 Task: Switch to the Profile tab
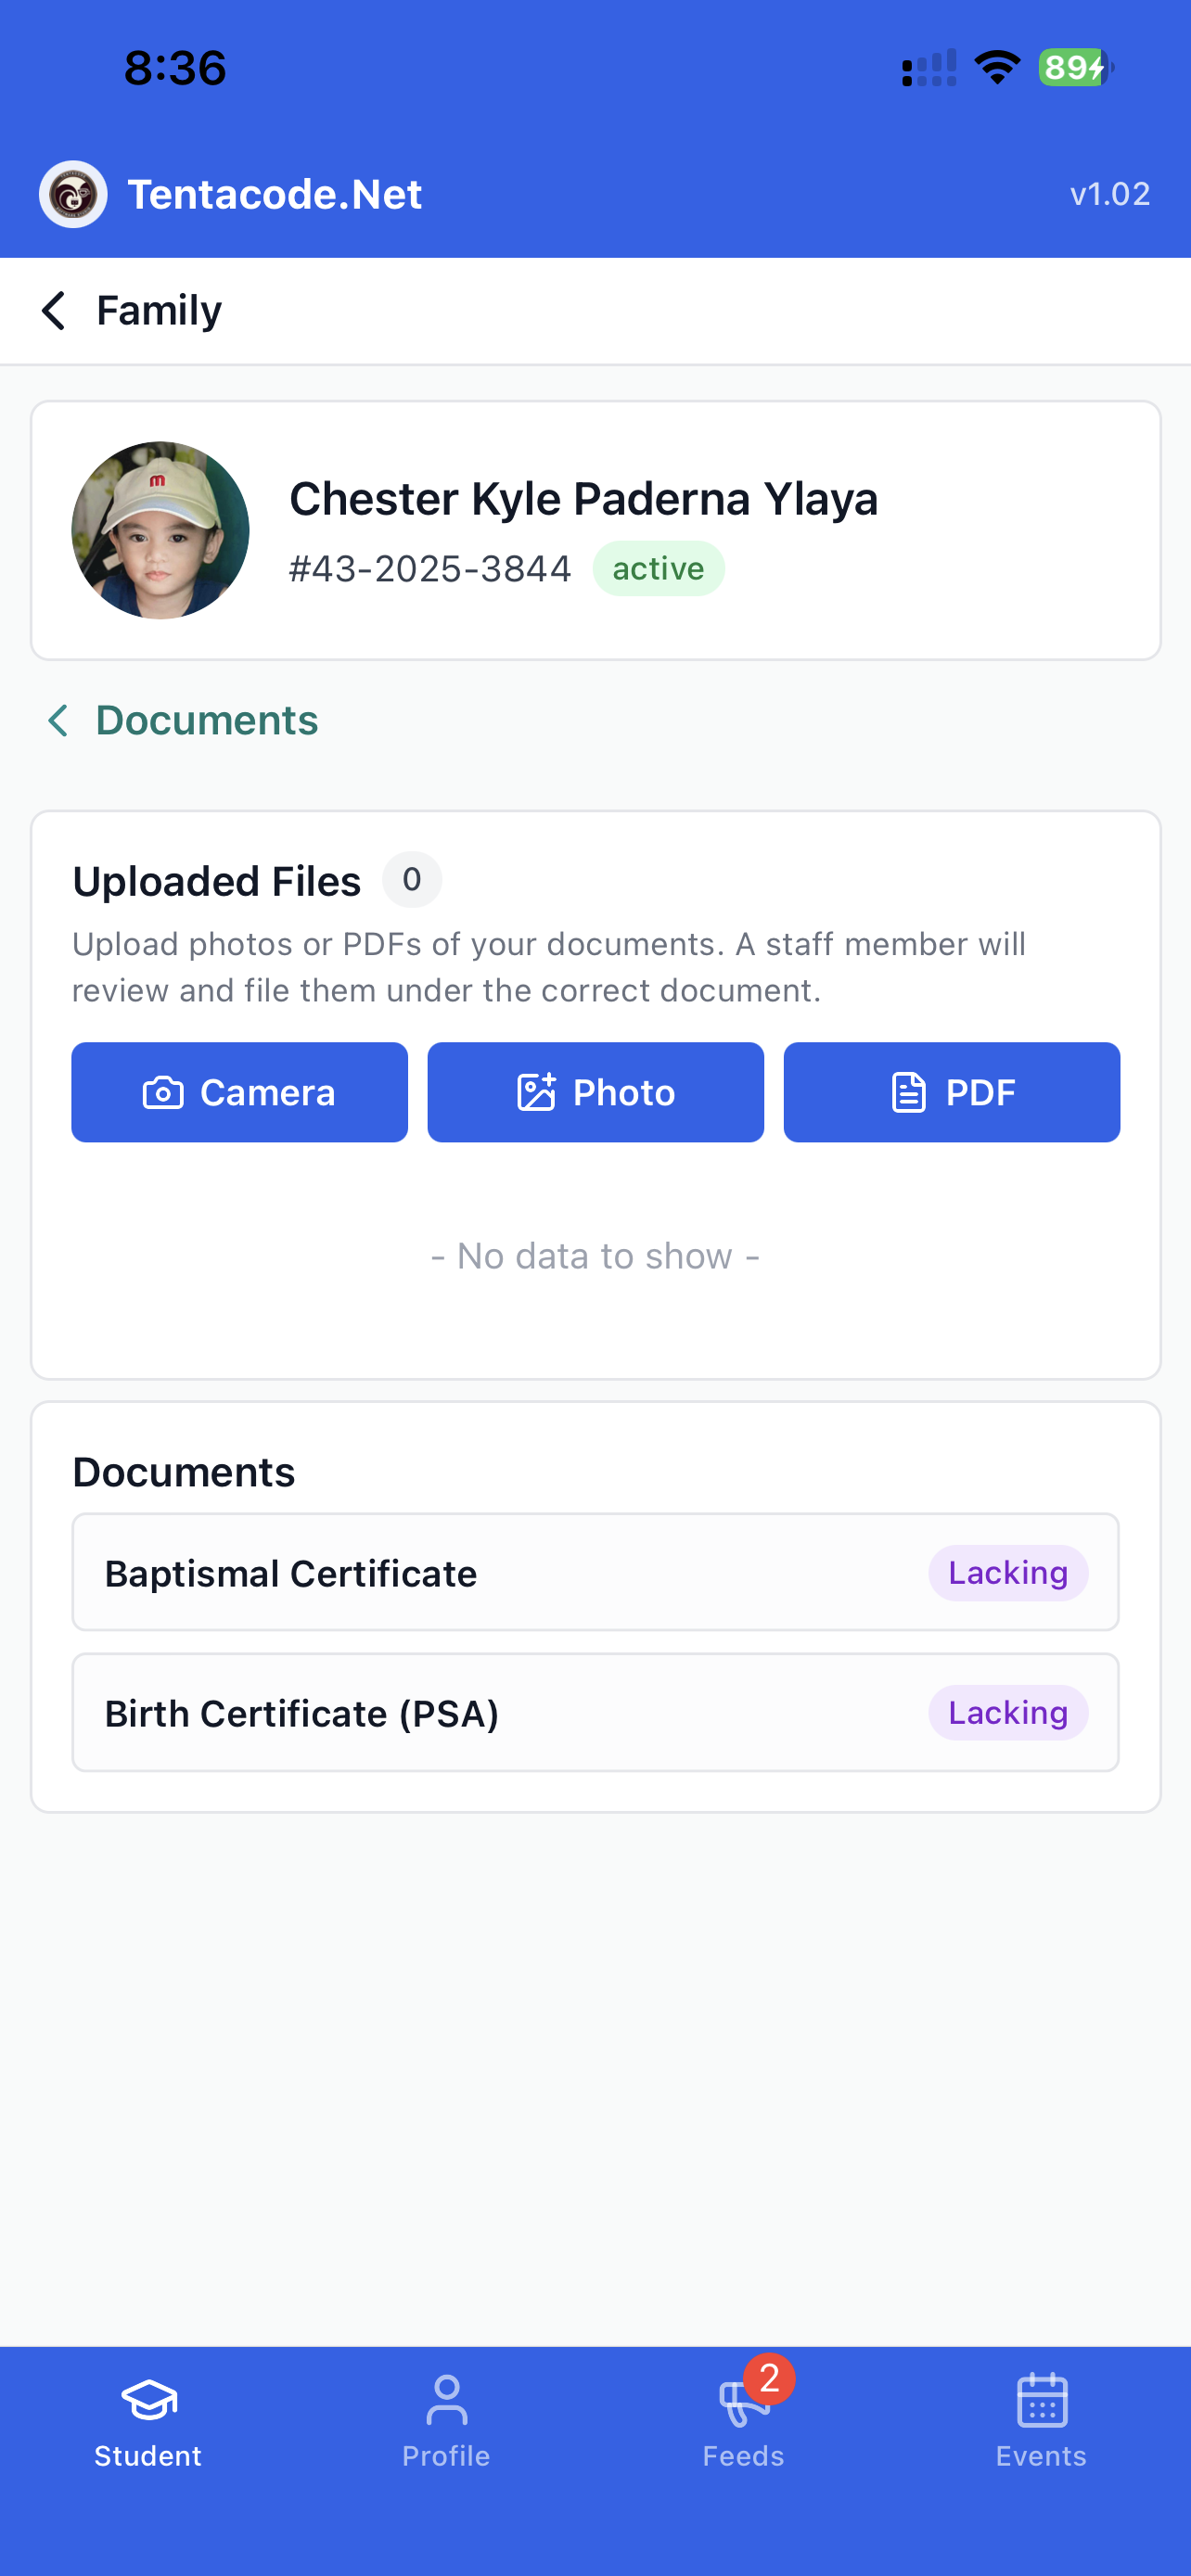click(x=446, y=2422)
